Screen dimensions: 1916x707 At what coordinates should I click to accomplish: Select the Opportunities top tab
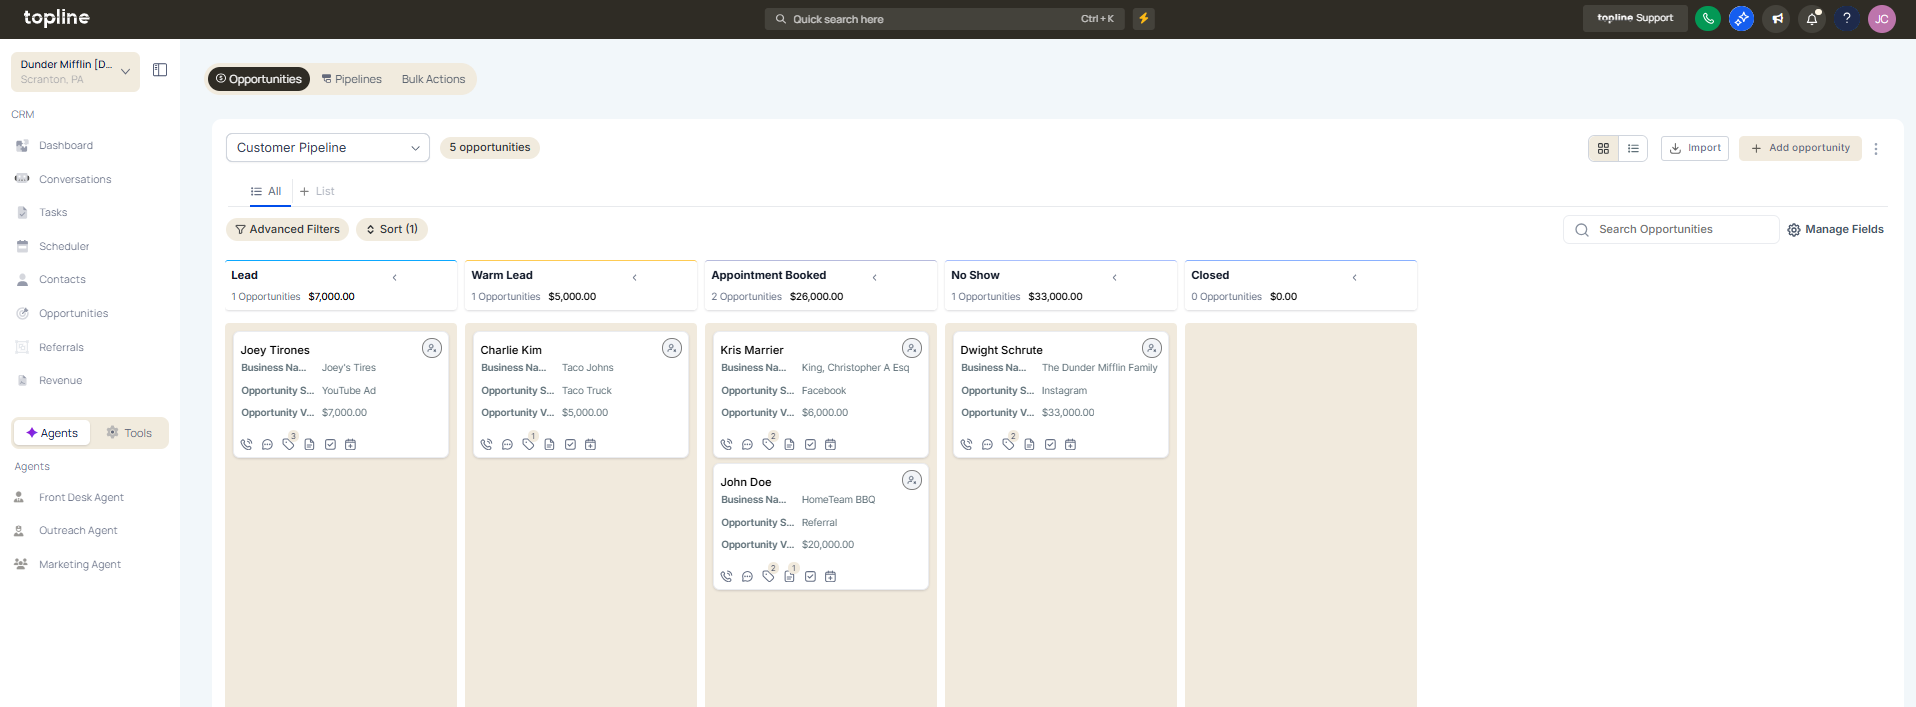[259, 79]
